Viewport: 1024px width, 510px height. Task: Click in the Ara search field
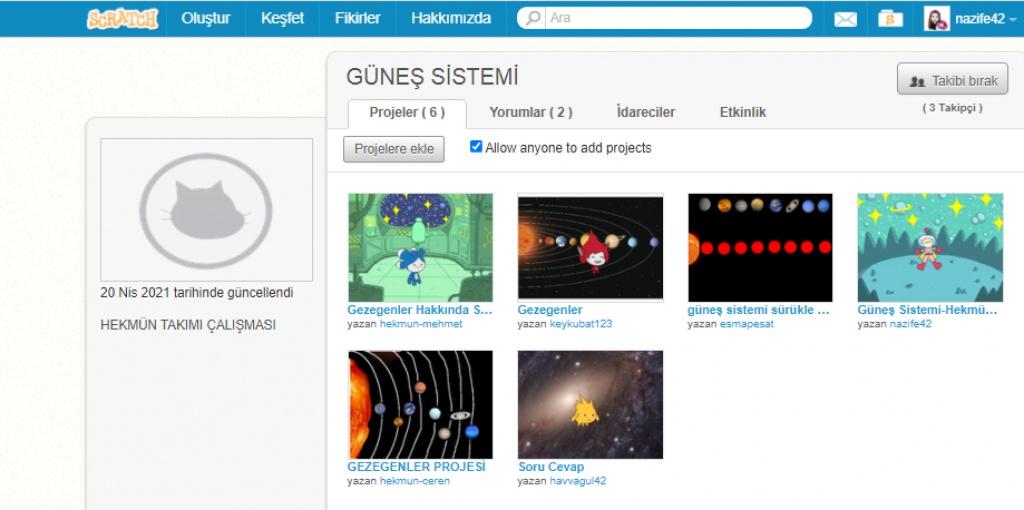click(675, 18)
